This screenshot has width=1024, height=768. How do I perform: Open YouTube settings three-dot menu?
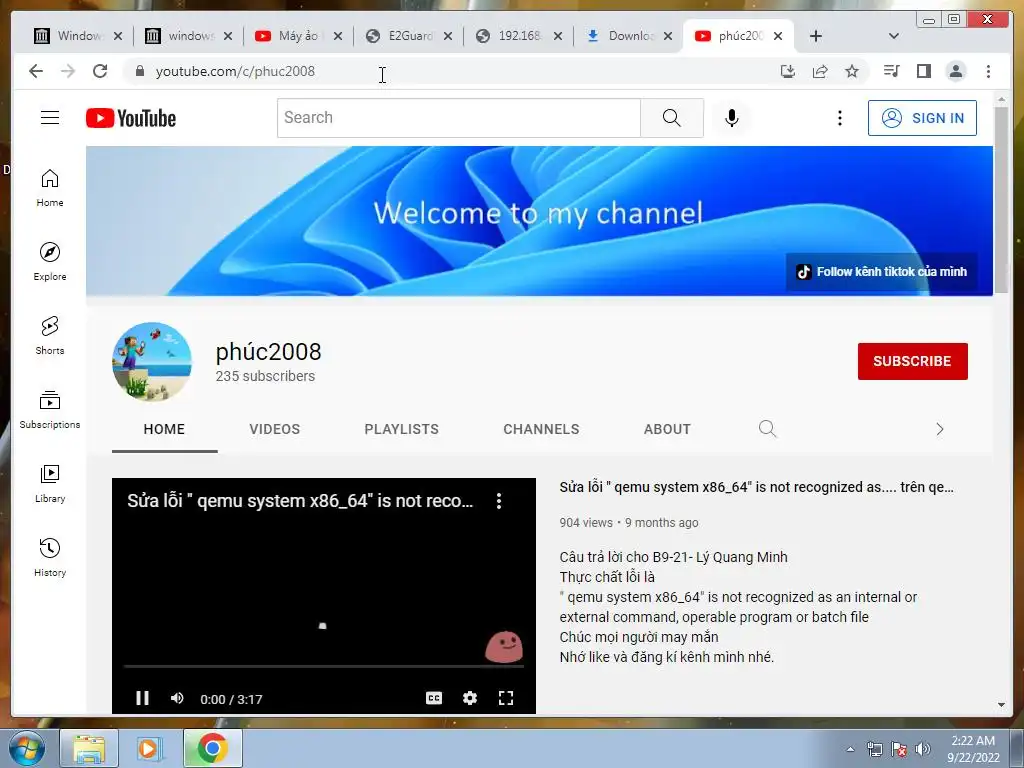[x=840, y=118]
